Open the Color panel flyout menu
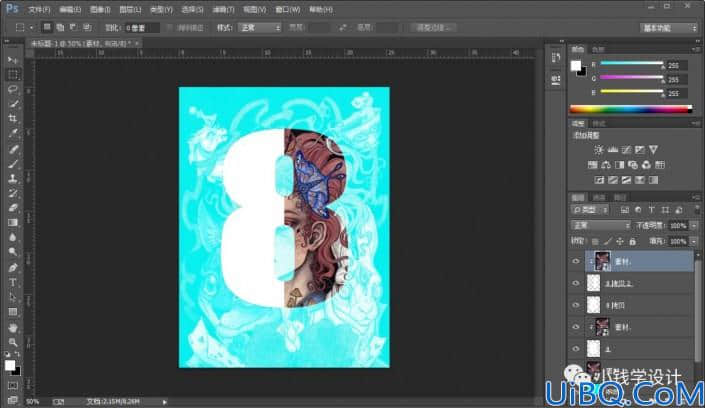705x408 pixels. pos(696,49)
